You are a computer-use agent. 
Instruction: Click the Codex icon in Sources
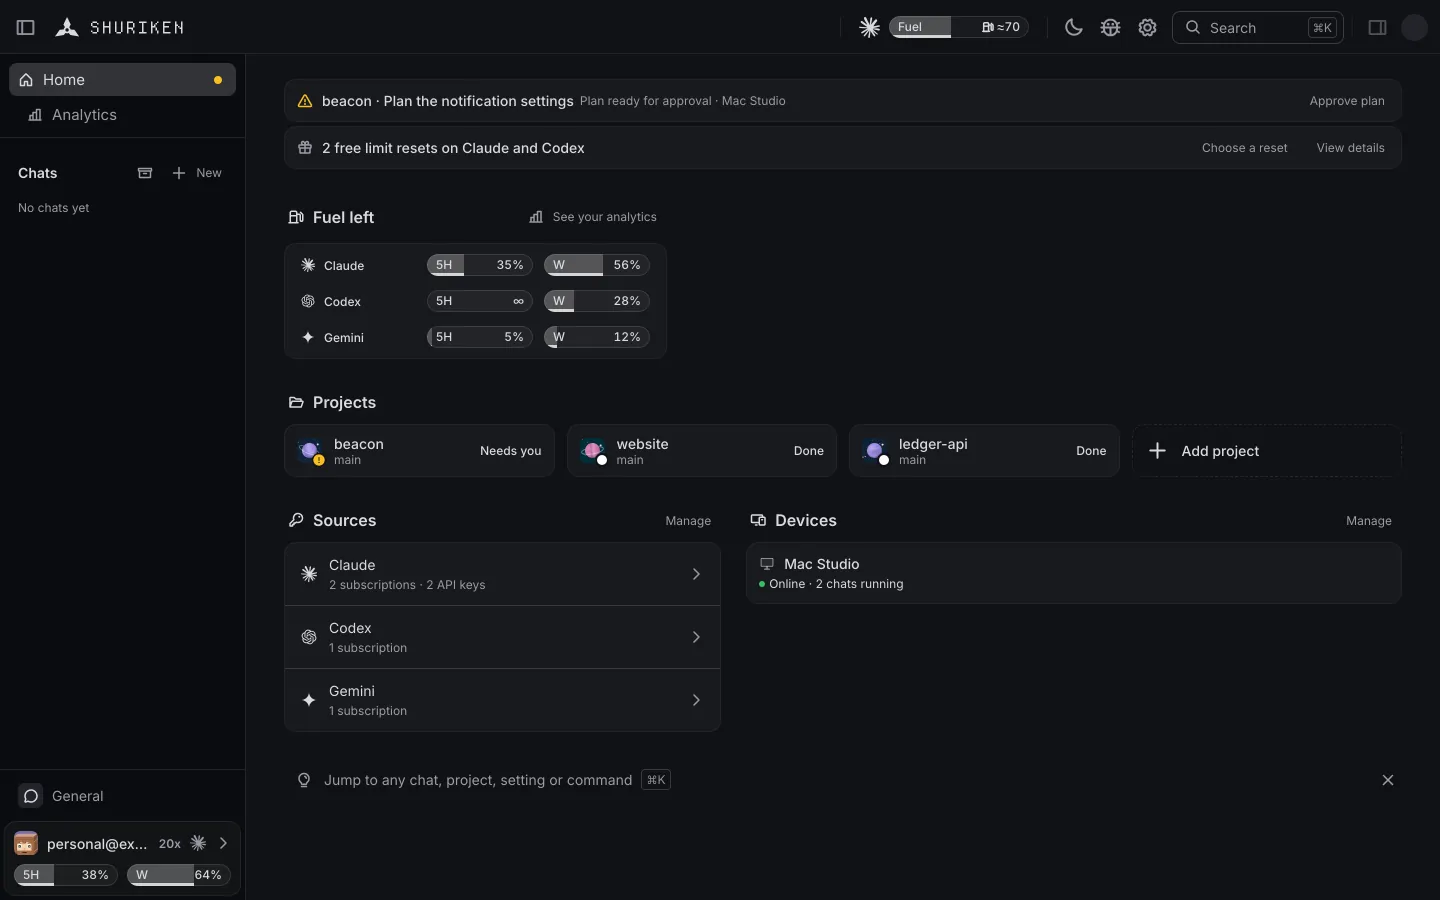pos(309,637)
